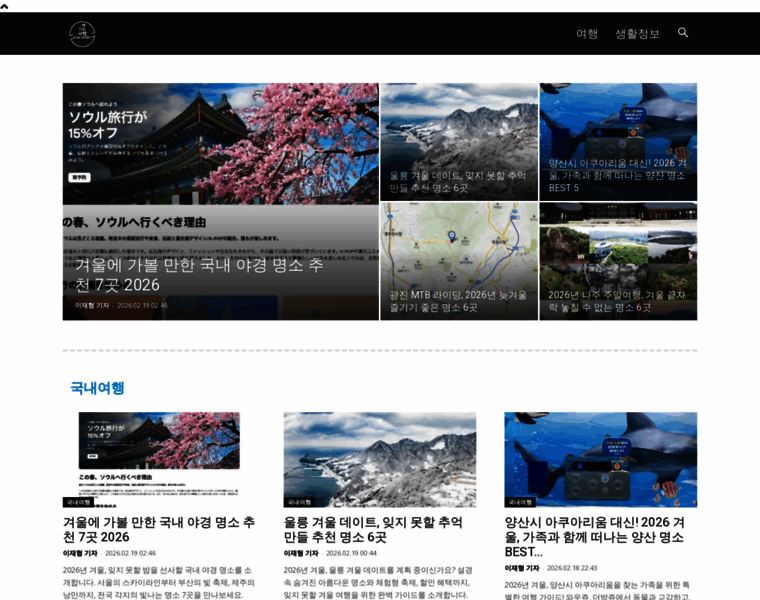Screen dimensions: 760x600
Task: Click author 이재형 기자 under 울릉 card
Action: pos(301,553)
